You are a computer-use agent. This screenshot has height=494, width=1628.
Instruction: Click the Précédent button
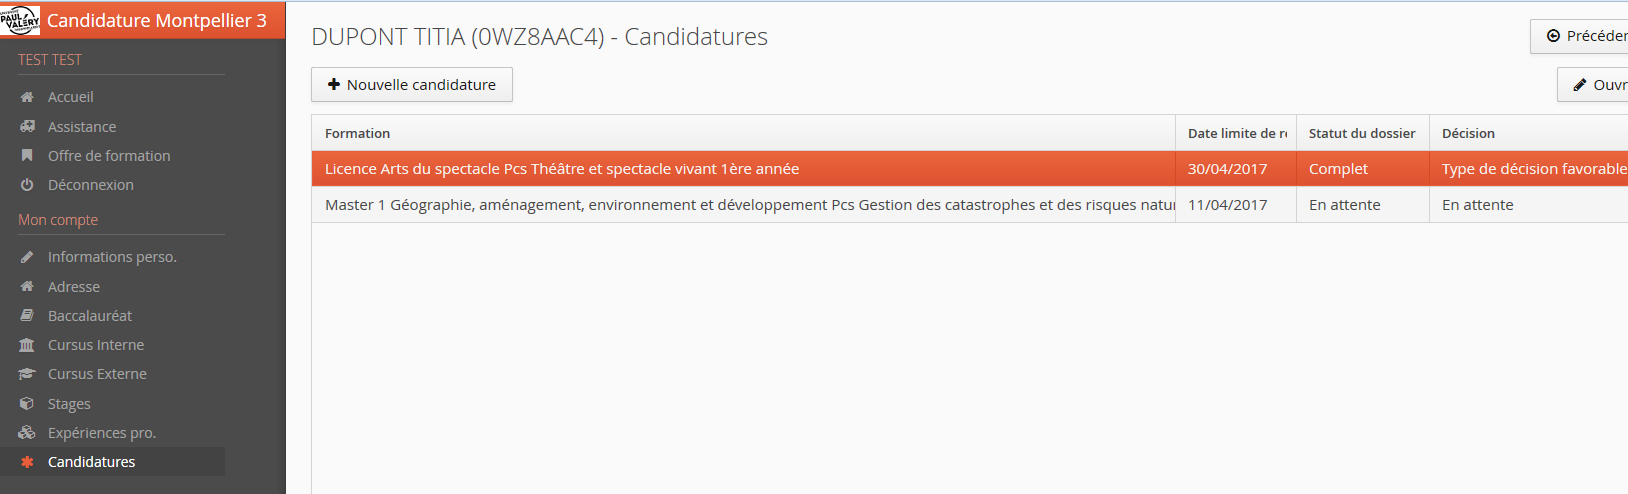click(1586, 36)
